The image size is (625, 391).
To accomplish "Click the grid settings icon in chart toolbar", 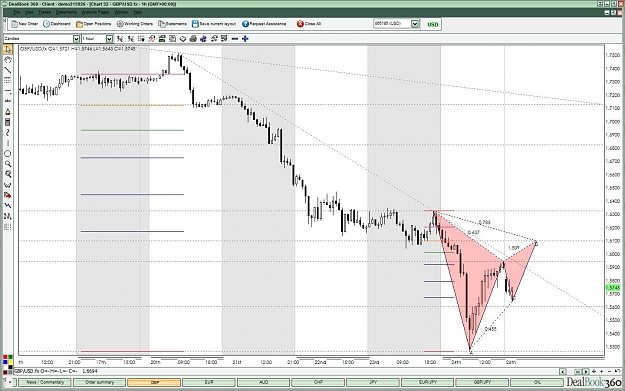I will 141,39.
